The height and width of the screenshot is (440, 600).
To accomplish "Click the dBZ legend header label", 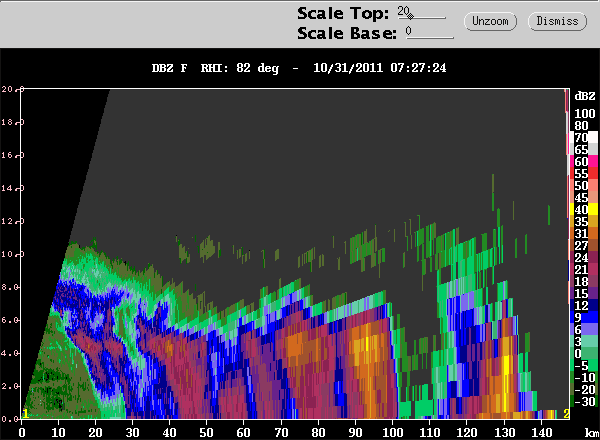I will [583, 95].
